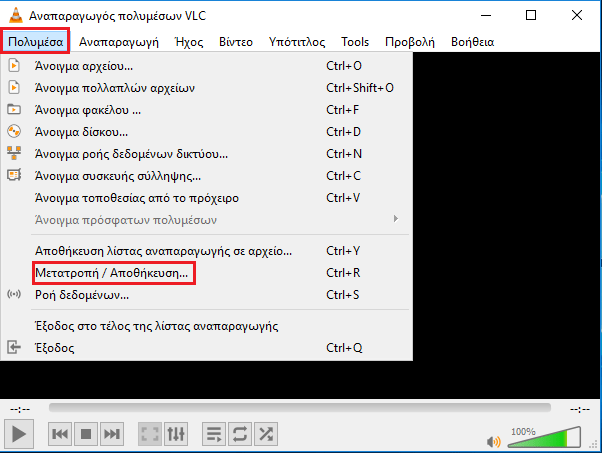This screenshot has height=453, width=602.
Task: Maximize the VLC window
Action: (531, 15)
